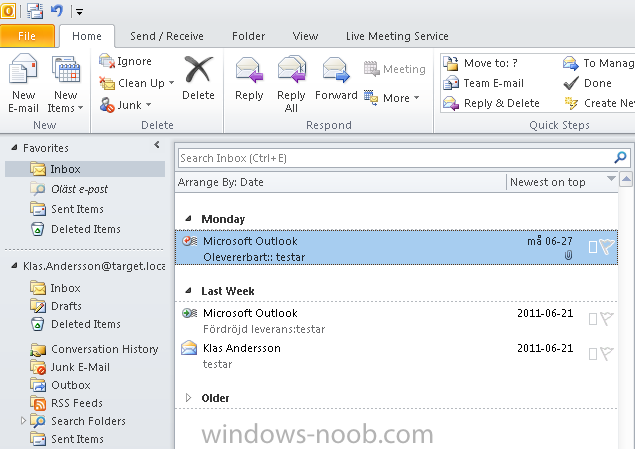The image size is (635, 449).
Task: Reply to the selected message
Action: pyautogui.click(x=249, y=78)
